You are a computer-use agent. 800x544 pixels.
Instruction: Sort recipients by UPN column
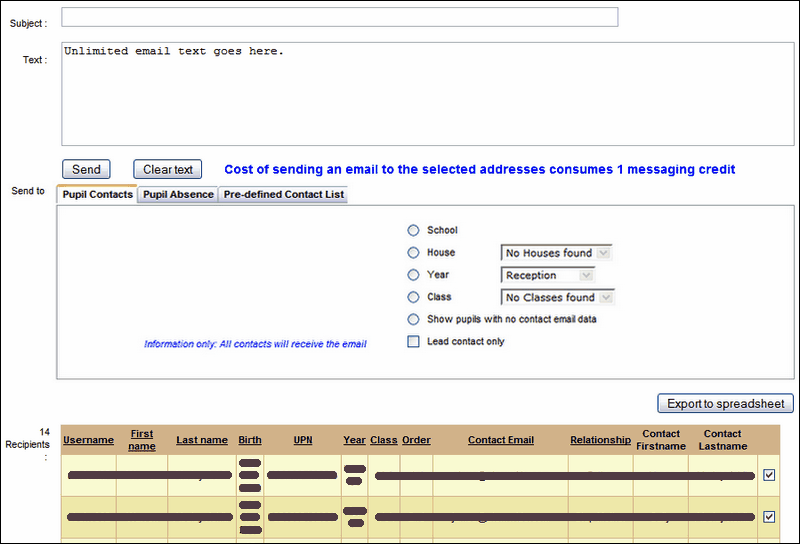tap(303, 440)
